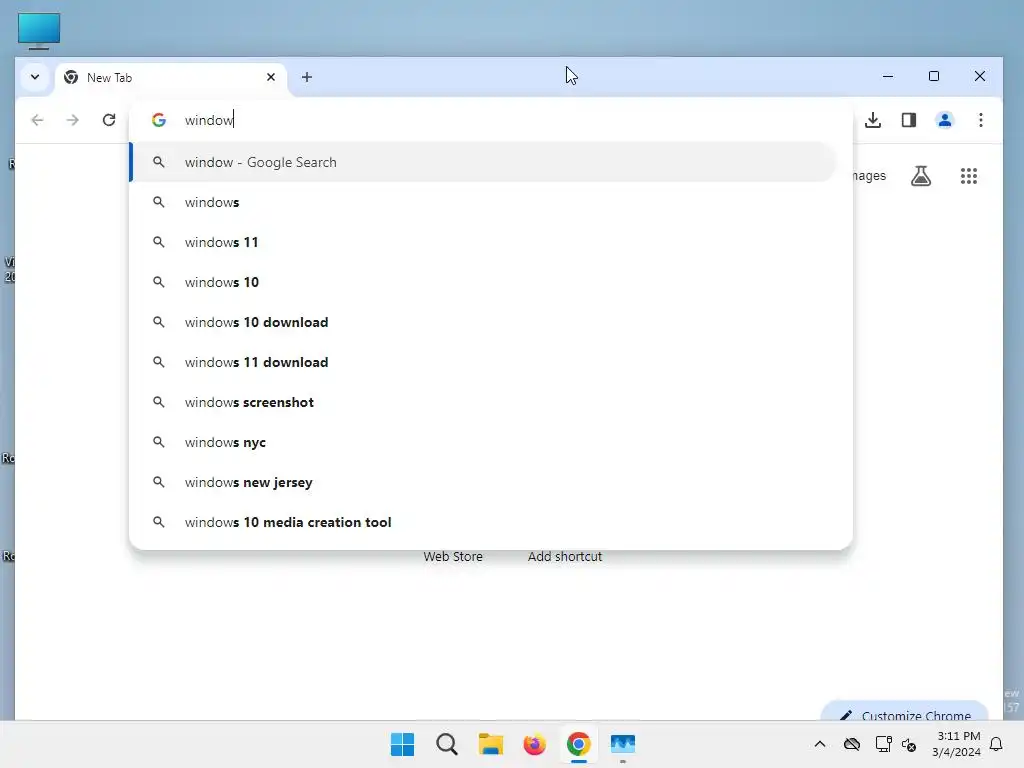Open the desktop monitor icon

click(x=39, y=30)
